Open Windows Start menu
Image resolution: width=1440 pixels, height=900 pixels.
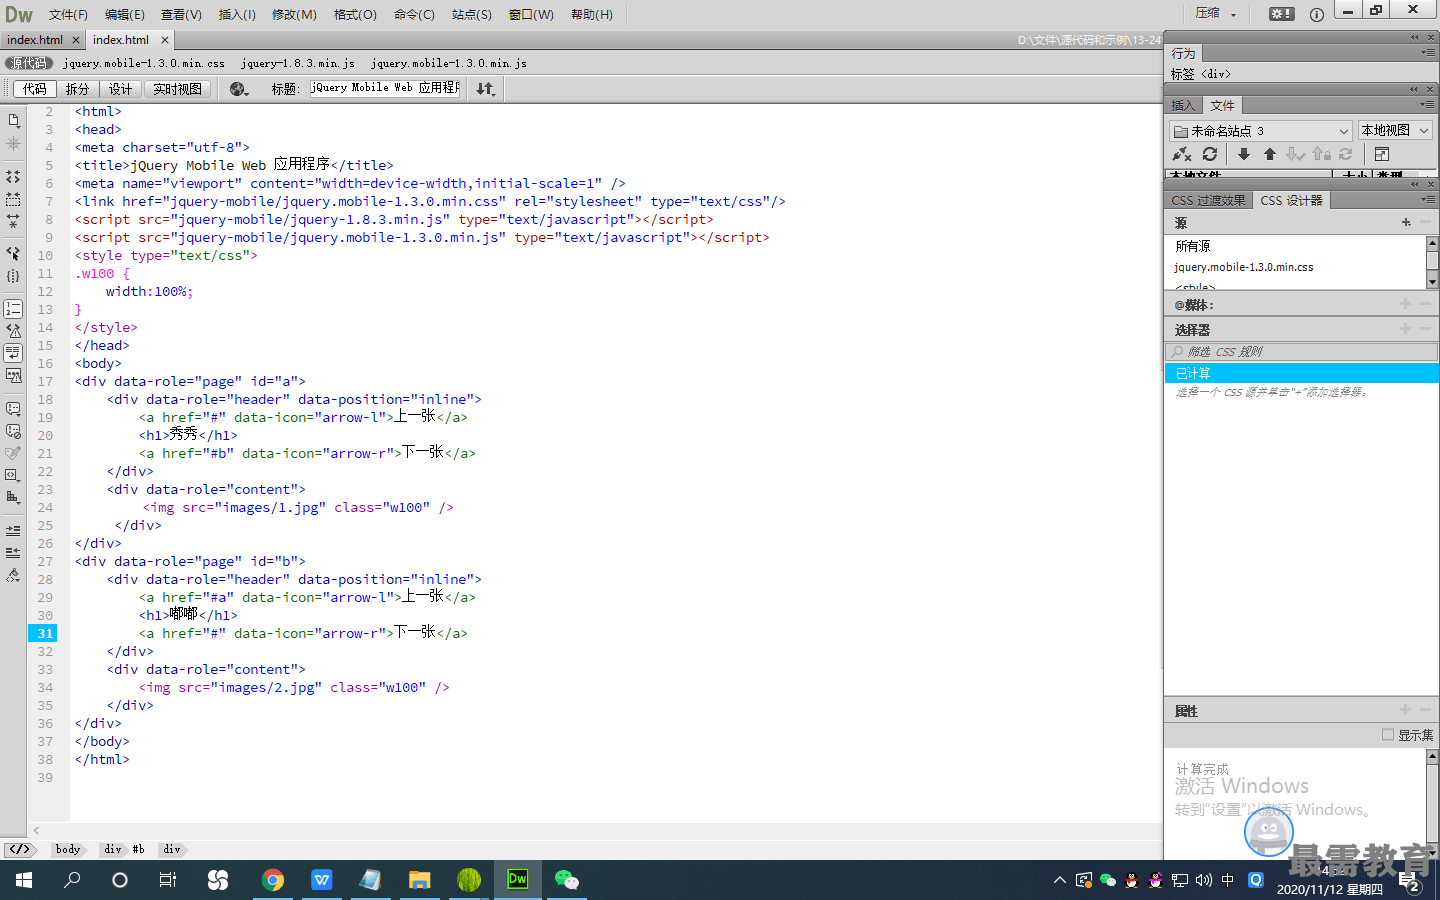tap(24, 880)
